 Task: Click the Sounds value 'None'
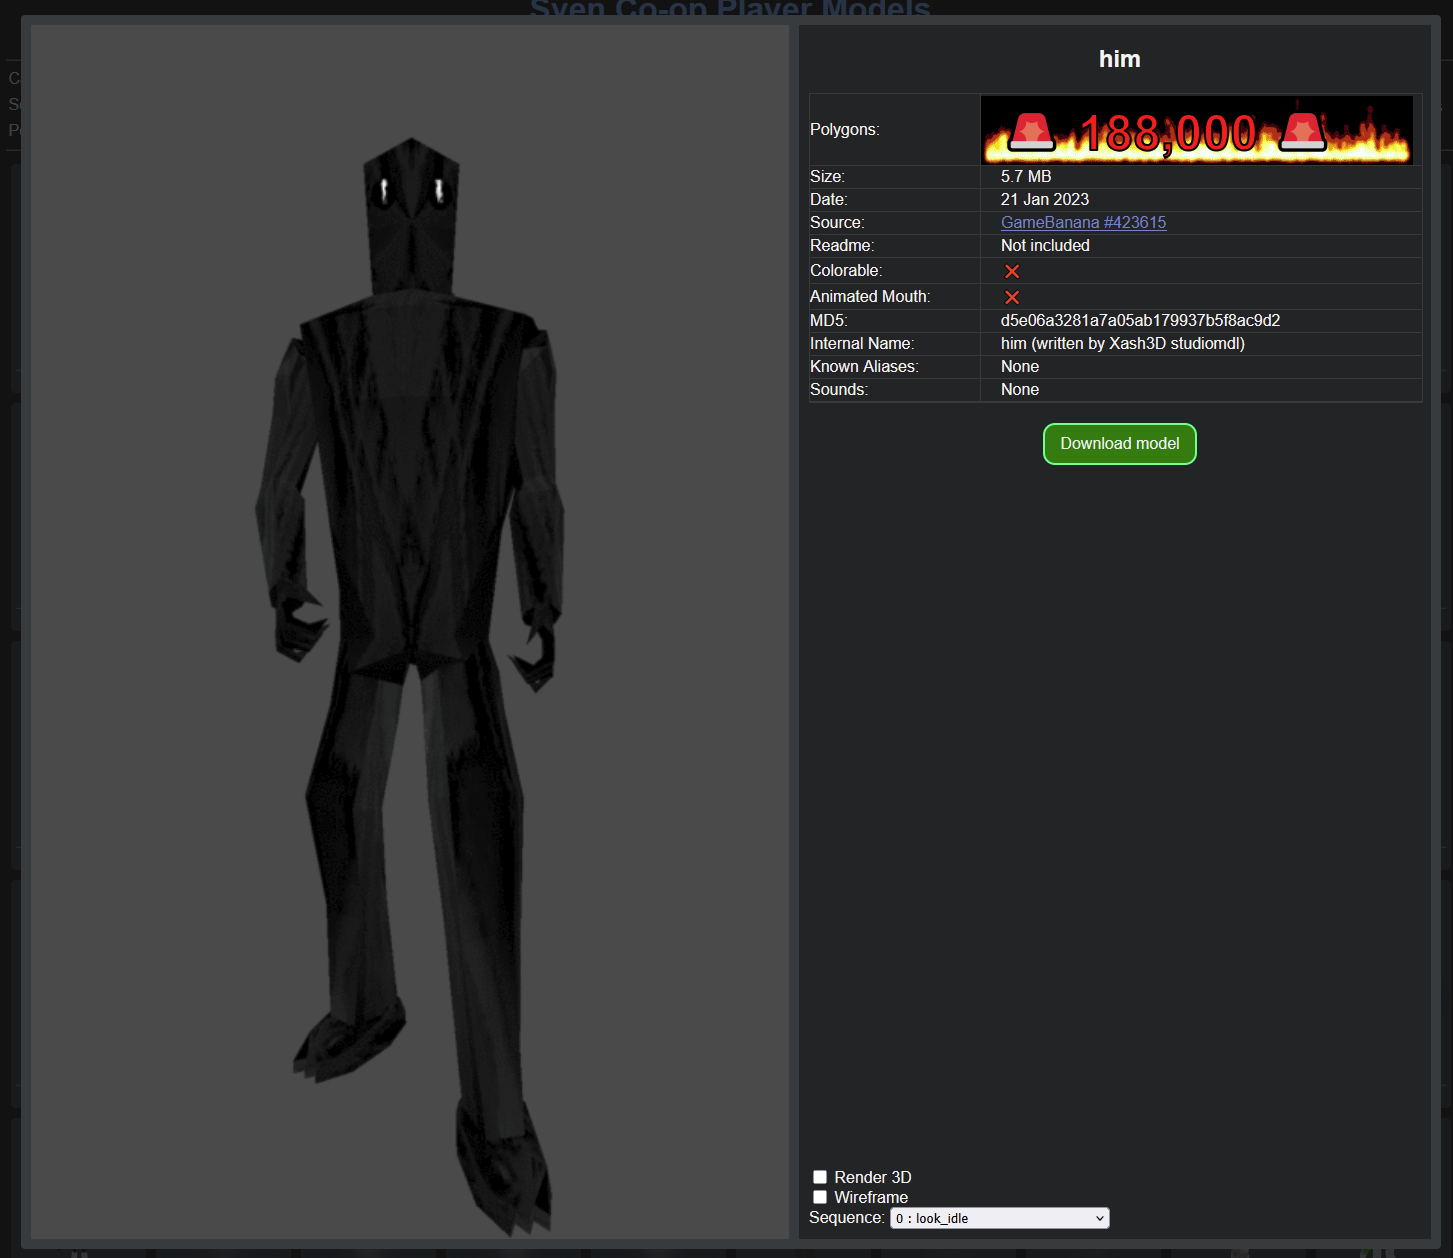click(x=1020, y=390)
